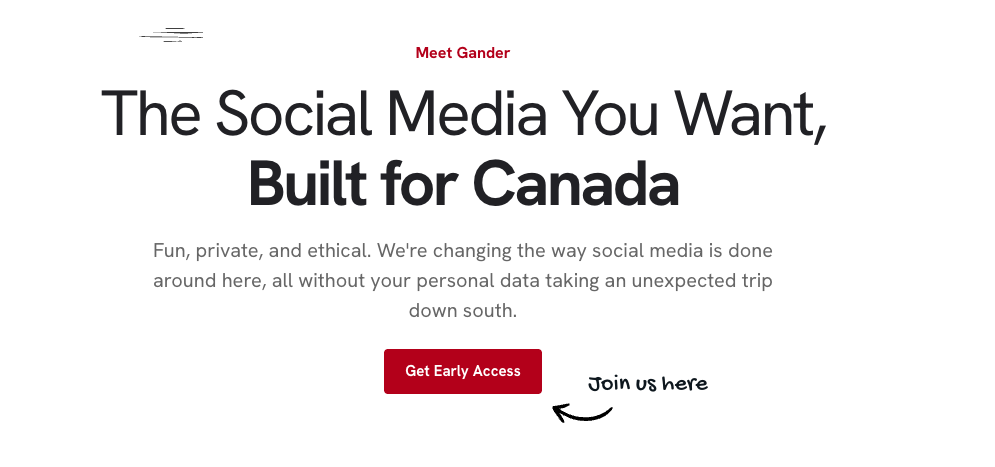This screenshot has height=467, width=995.
Task: Click the paragraph line starting around here
Action: [463, 280]
